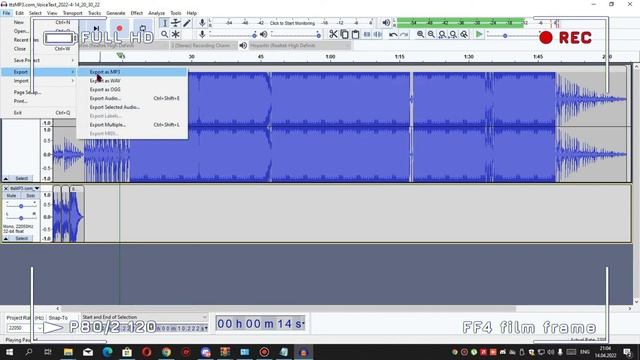Click the Copy icon in edit toolbar
Image resolution: width=640 pixels, height=360 pixels.
click(x=344, y=34)
